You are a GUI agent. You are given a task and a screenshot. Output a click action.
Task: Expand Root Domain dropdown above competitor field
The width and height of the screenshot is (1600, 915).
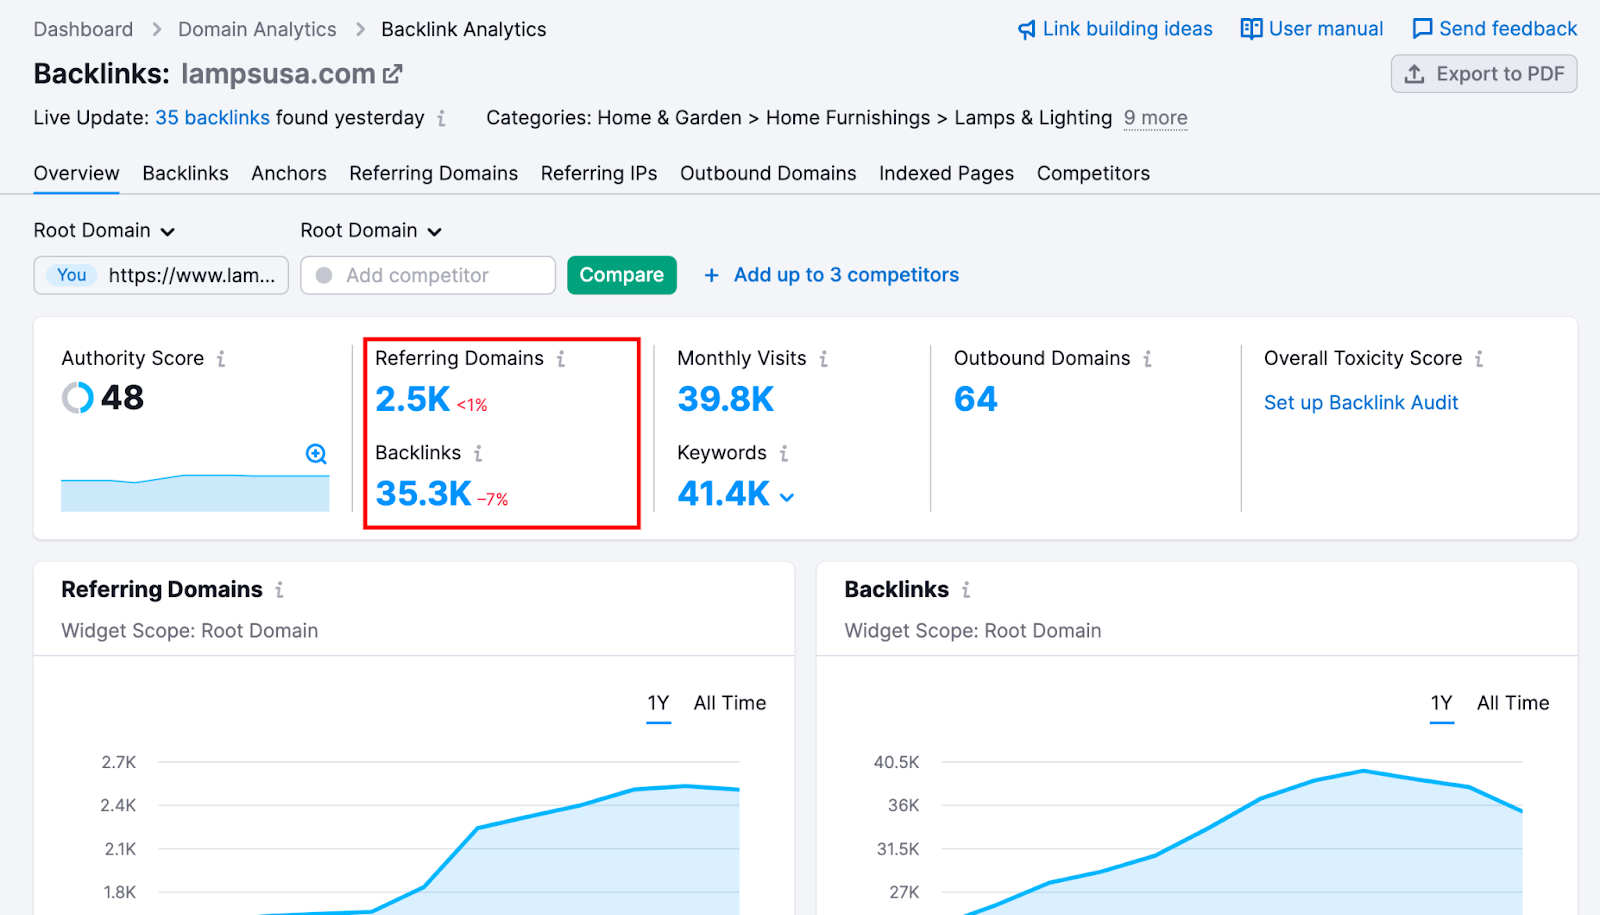(371, 231)
